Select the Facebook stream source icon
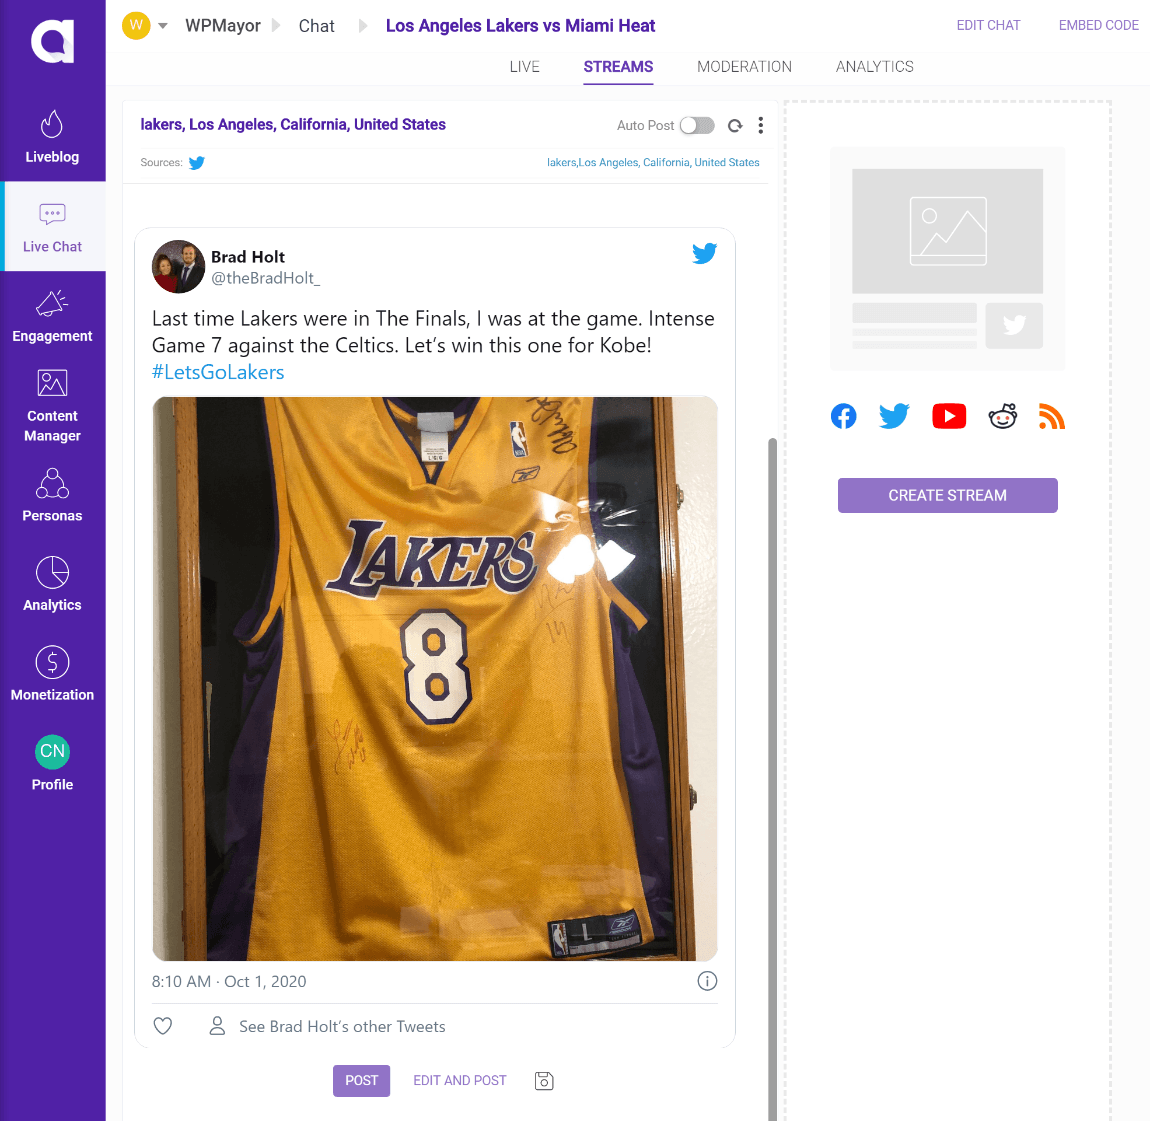Screen dimensions: 1150x1121 coord(843,417)
